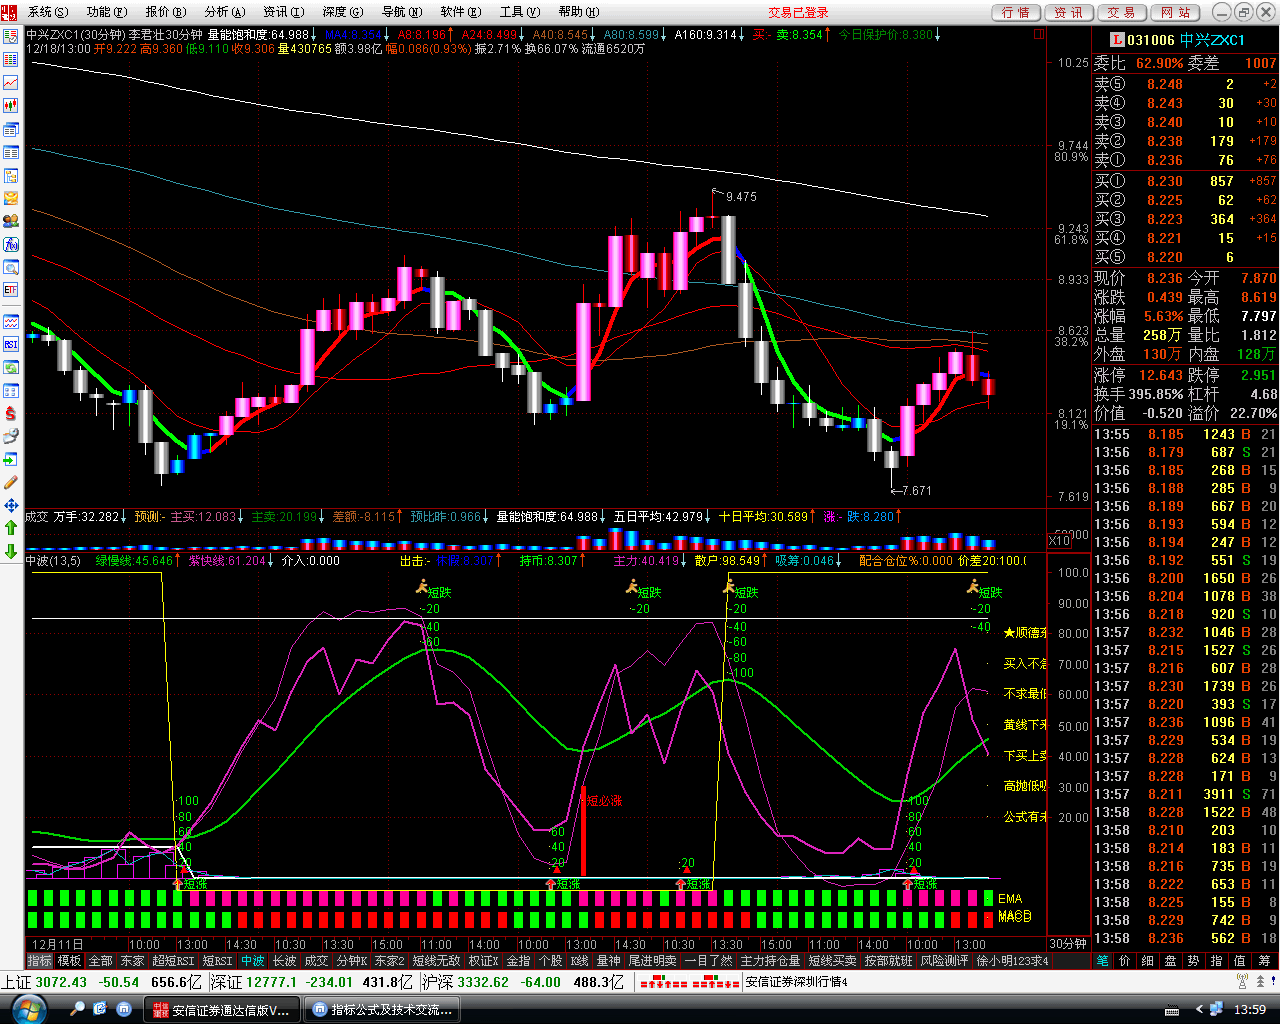The height and width of the screenshot is (1024, 1280).
Task: Open the 分析(A) menu
Action: [224, 12]
